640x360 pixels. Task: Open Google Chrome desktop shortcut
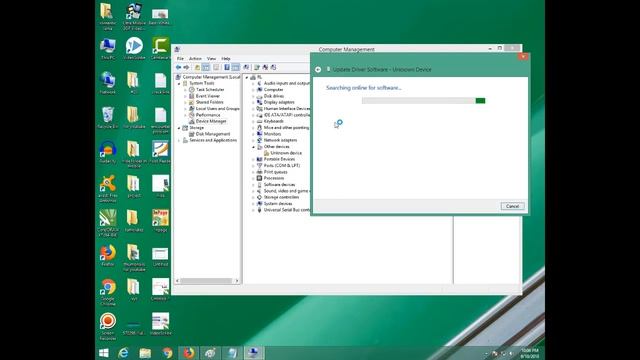coord(108,292)
